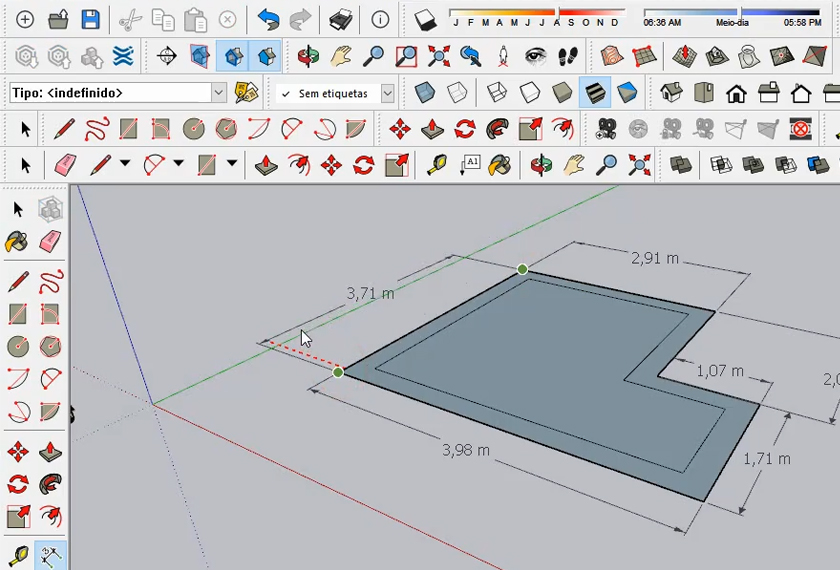The height and width of the screenshot is (570, 840).
Task: Activate the Dimensions tool in left palette
Action: click(50, 554)
